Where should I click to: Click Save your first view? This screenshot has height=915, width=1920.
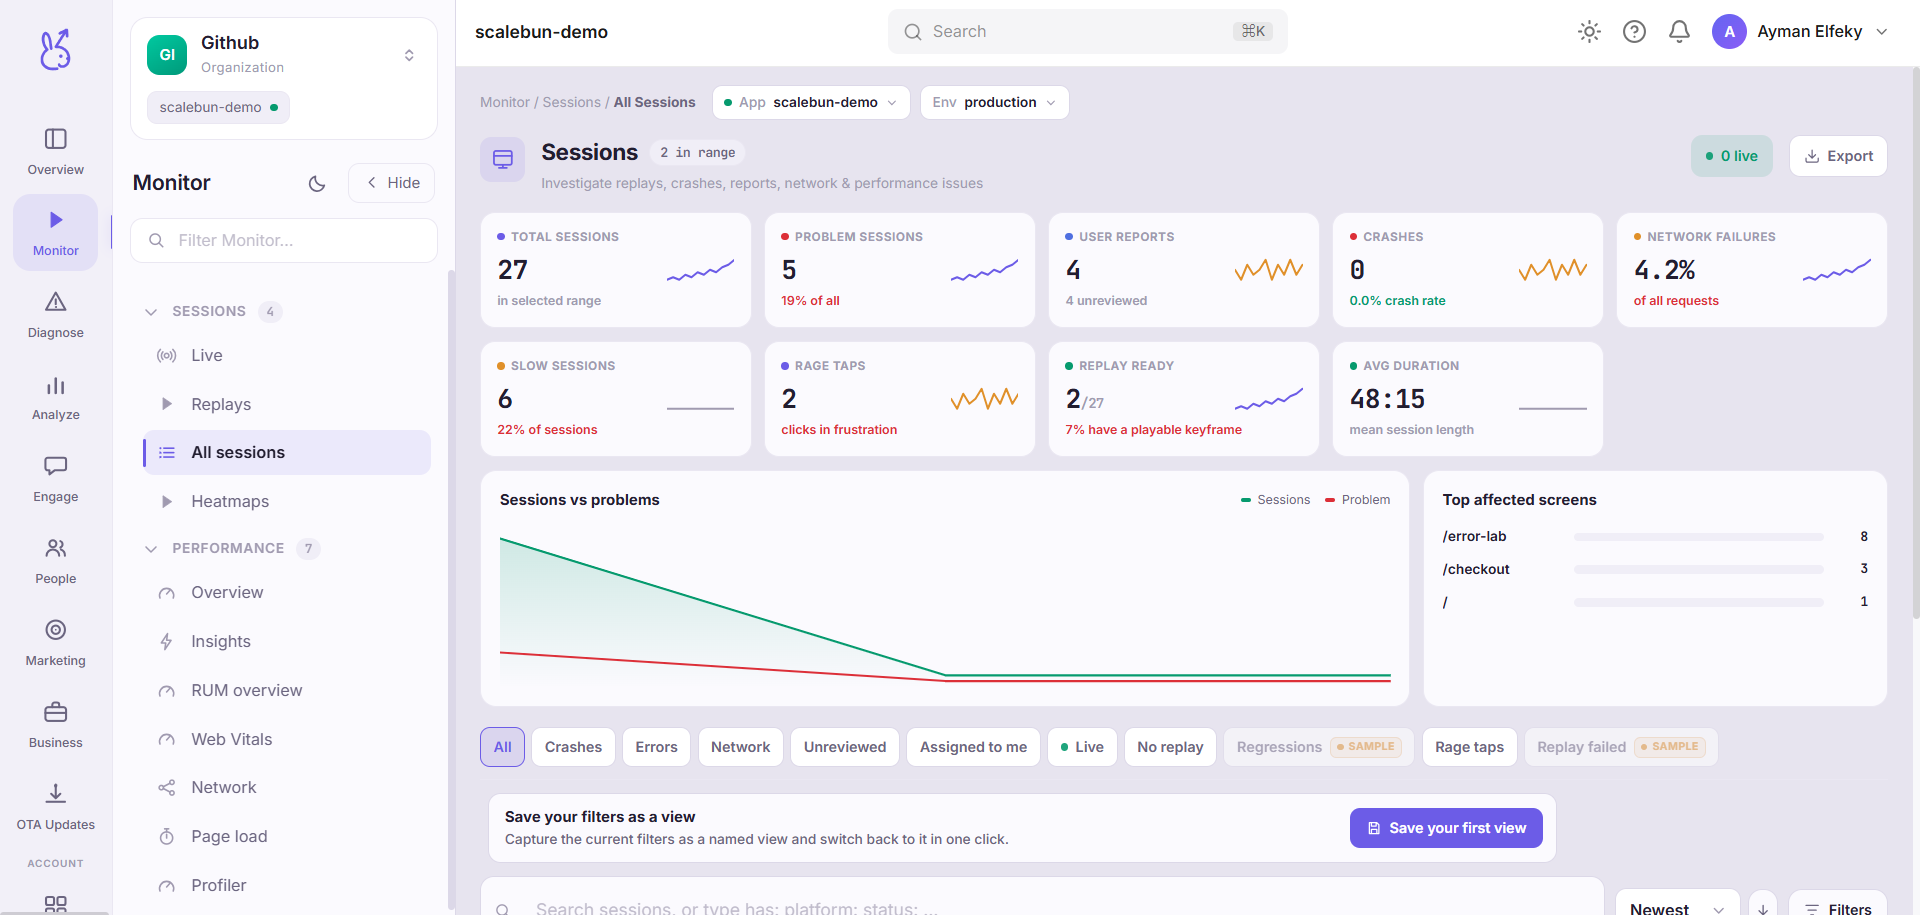pyautogui.click(x=1446, y=828)
